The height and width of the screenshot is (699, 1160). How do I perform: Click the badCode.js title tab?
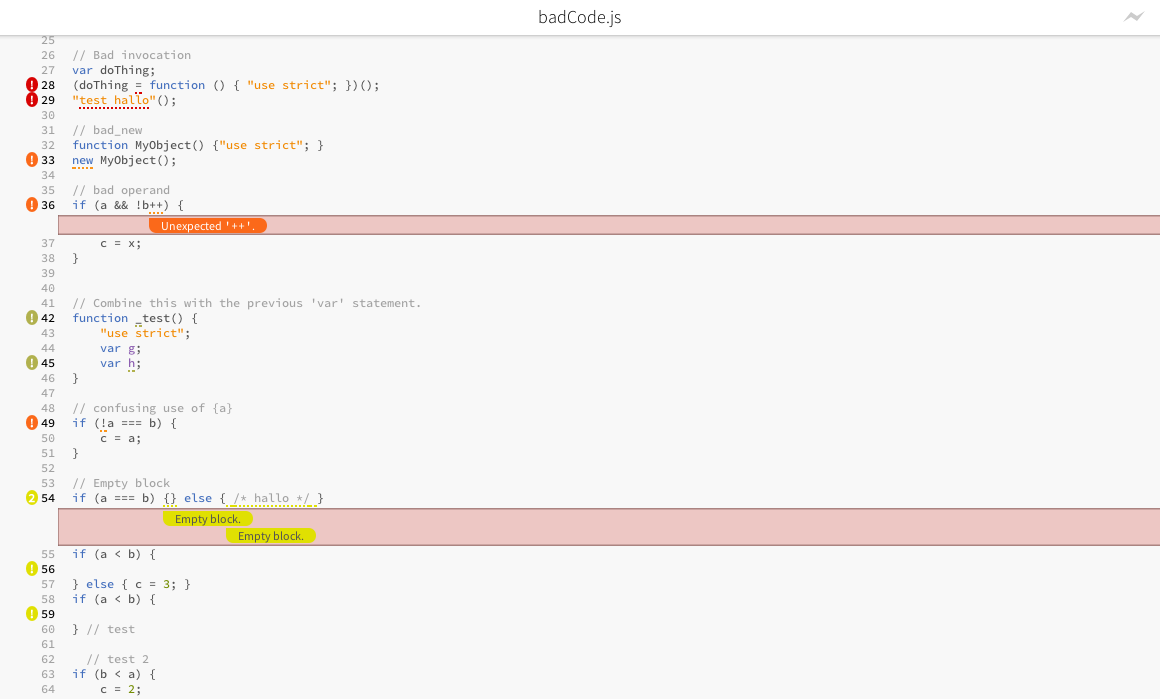coord(578,17)
